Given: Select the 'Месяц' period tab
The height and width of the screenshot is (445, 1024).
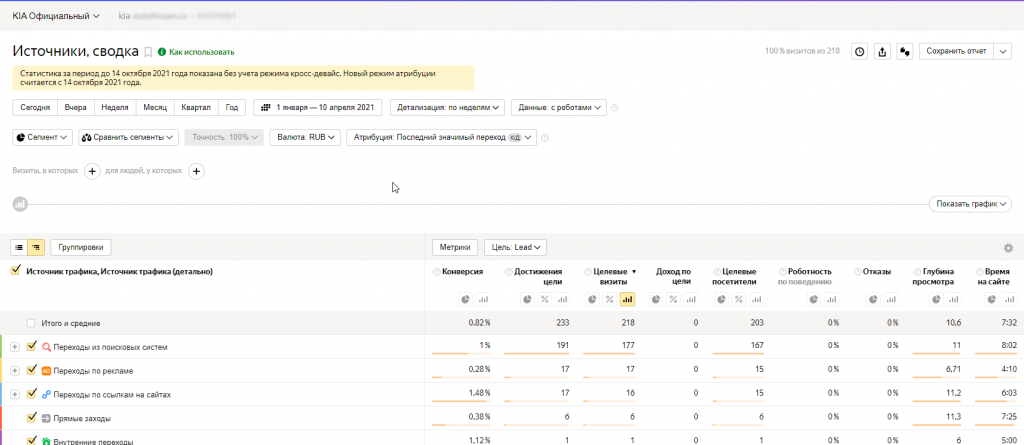Looking at the screenshot, I should pyautogui.click(x=155, y=108).
